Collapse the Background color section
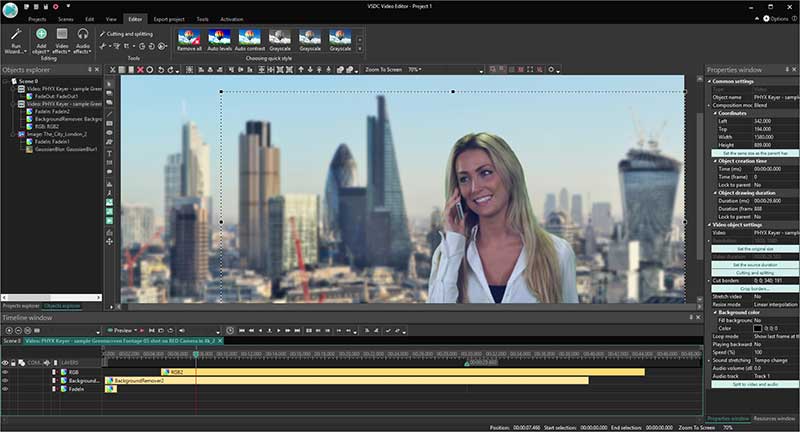Viewport: 800px width, 432px height. [x=715, y=312]
